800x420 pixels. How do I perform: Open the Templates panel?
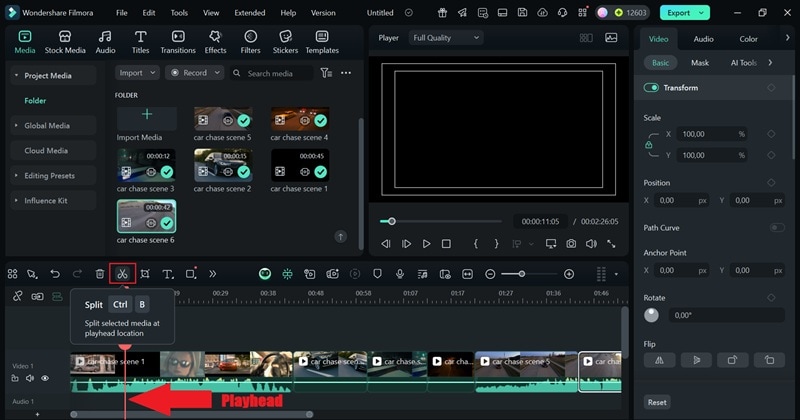(x=322, y=42)
